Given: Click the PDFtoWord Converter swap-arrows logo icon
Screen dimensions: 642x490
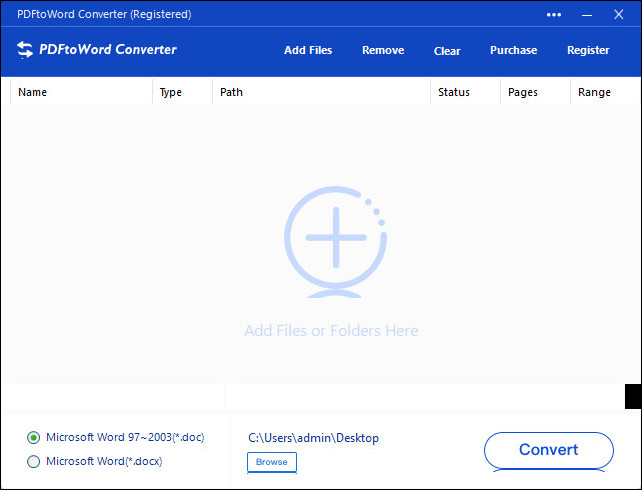Looking at the screenshot, I should point(25,50).
